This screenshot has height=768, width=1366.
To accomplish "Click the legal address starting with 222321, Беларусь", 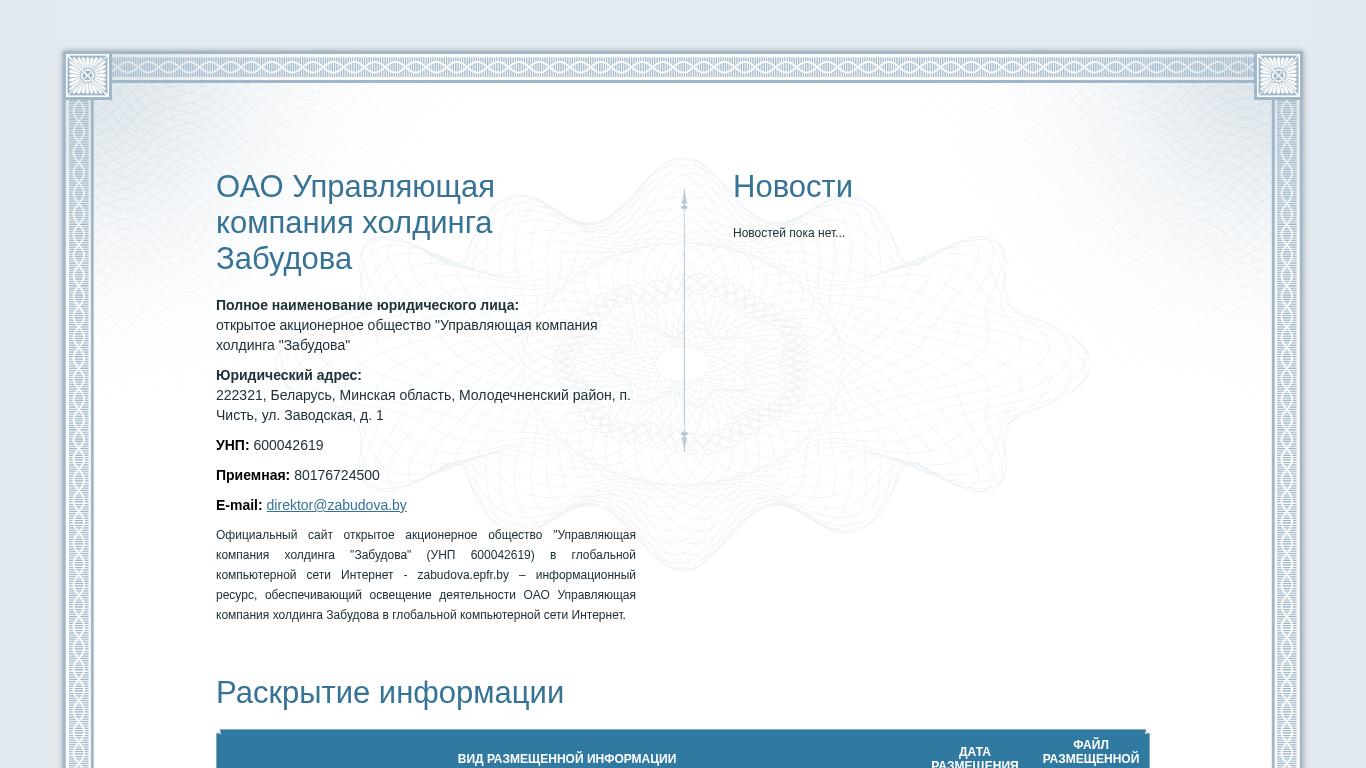I will [x=423, y=405].
